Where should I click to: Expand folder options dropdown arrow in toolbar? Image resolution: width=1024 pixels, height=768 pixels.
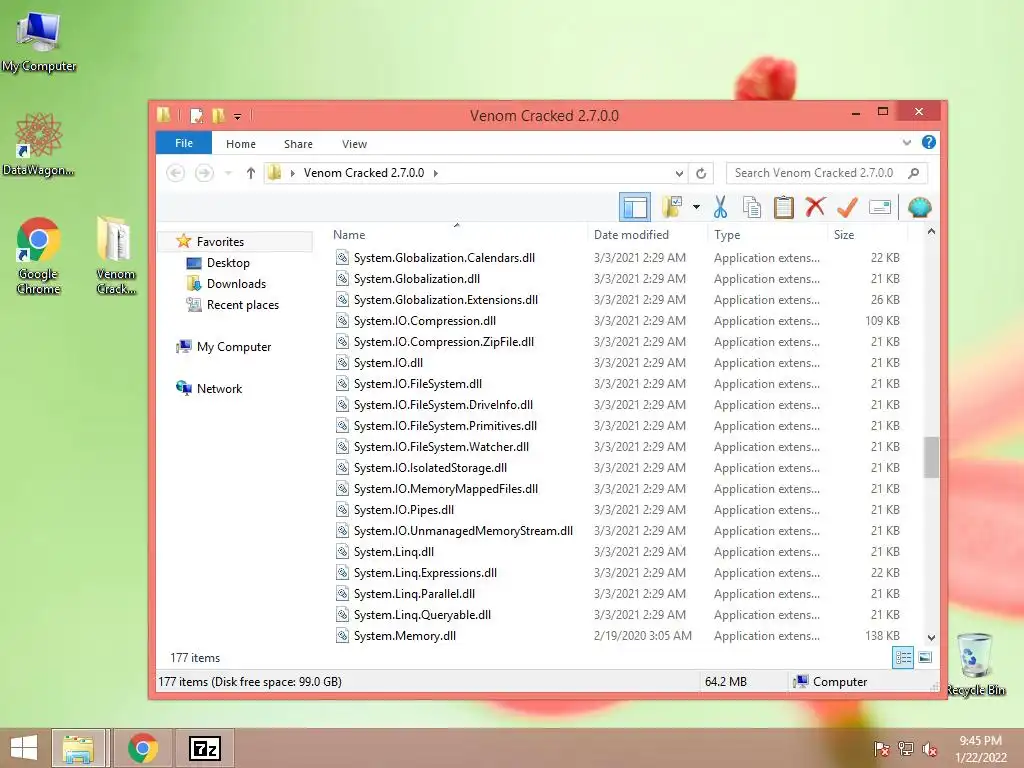click(x=696, y=207)
